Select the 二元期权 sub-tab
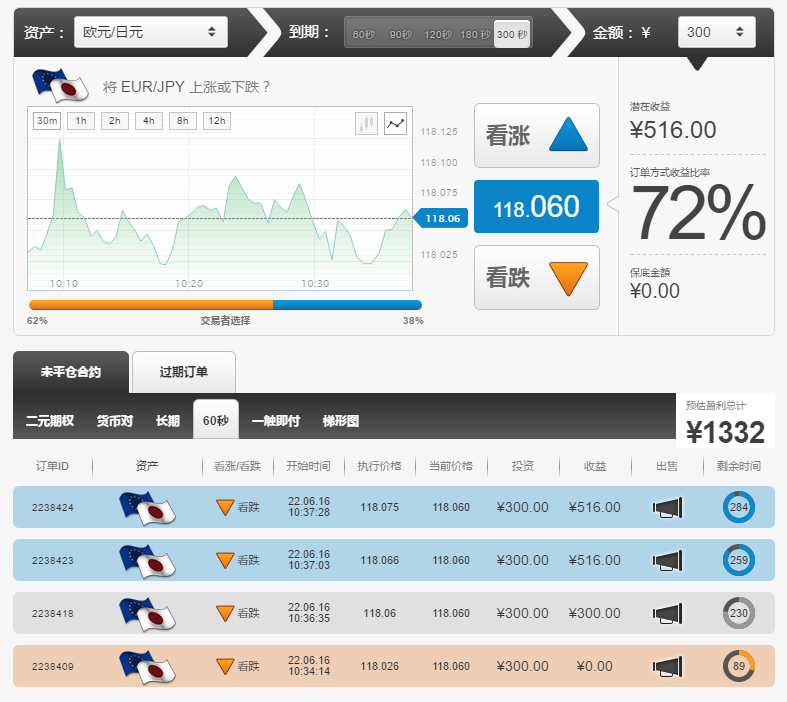The width and height of the screenshot is (787, 702). tap(50, 420)
